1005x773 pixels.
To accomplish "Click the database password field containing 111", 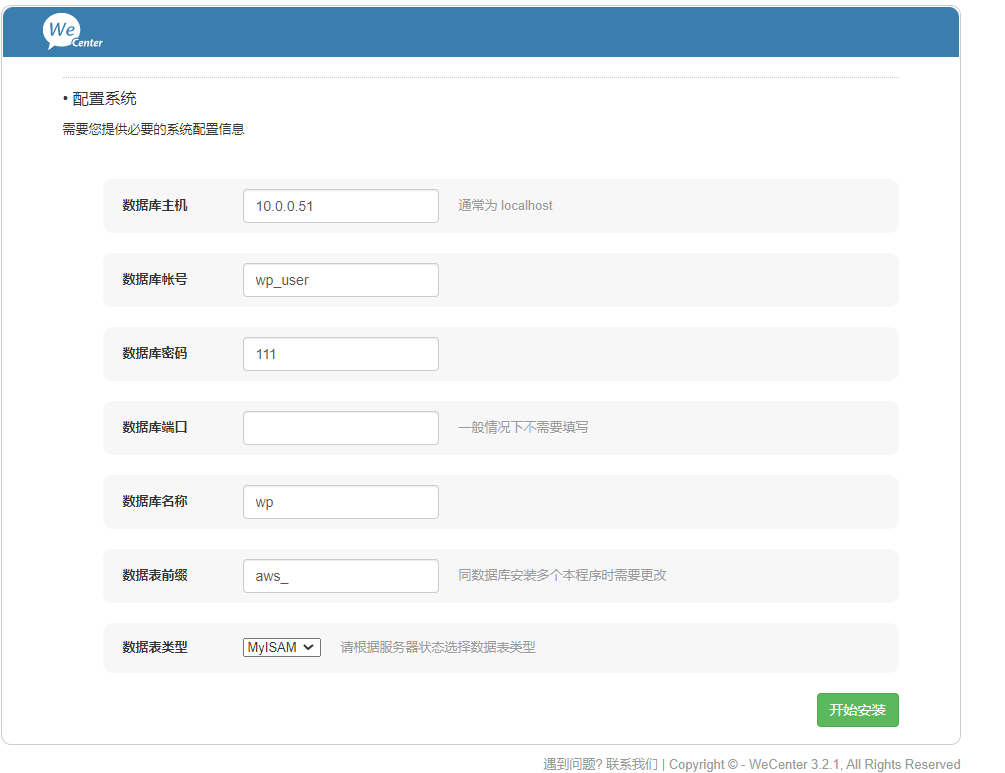I will pos(340,354).
